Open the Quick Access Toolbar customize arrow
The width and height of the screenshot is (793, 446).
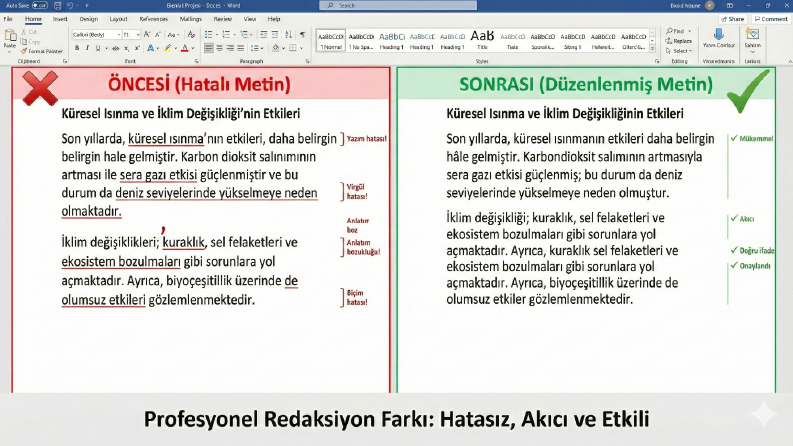(87, 6)
